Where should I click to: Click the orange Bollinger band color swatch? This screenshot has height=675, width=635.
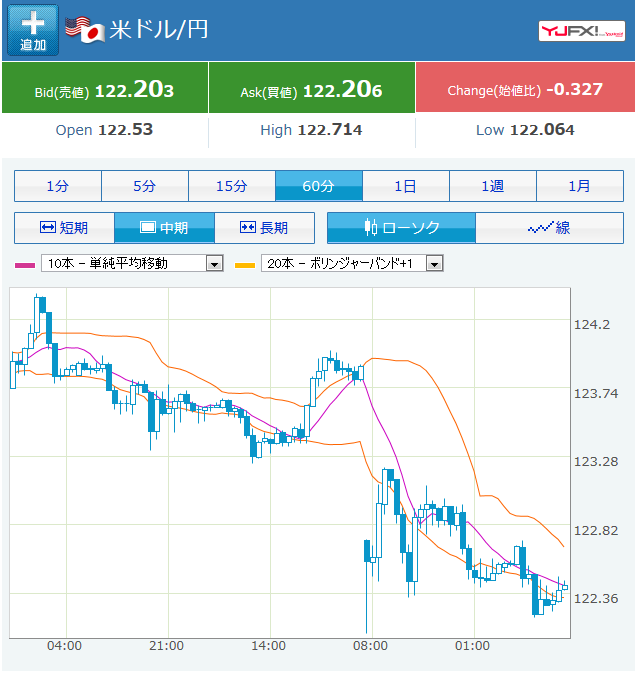coord(244,265)
